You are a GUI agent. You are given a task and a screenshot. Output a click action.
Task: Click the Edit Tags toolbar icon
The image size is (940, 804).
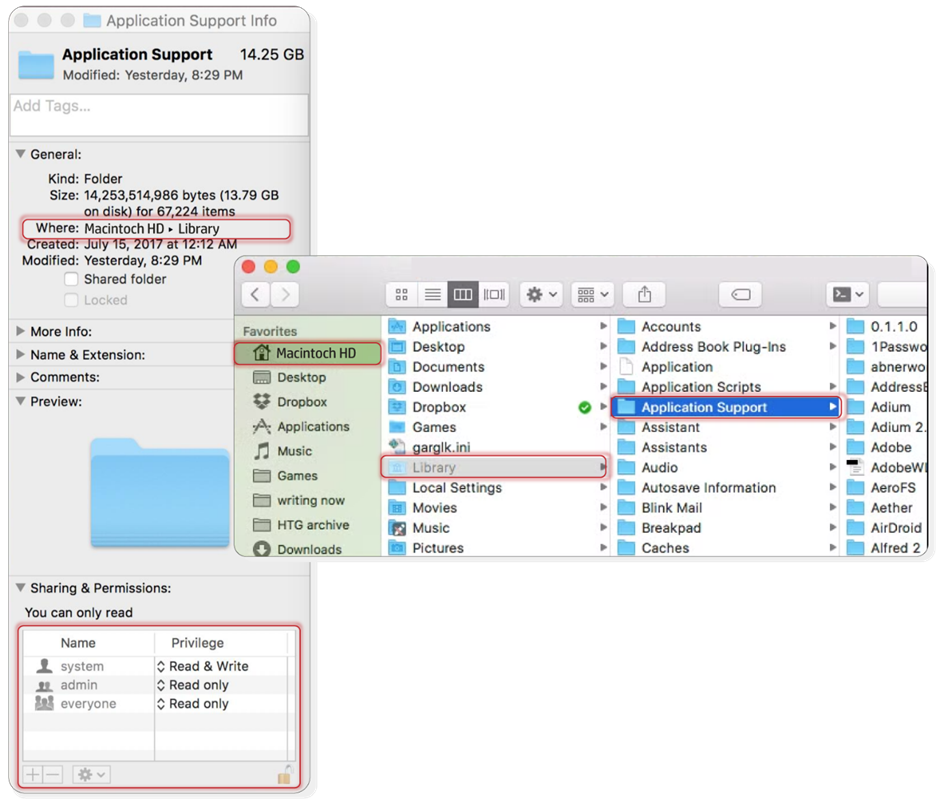pyautogui.click(x=740, y=294)
